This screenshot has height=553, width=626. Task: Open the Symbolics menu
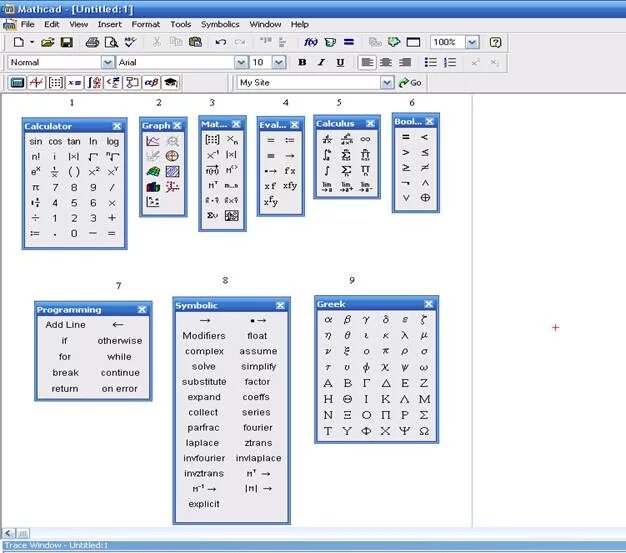(220, 24)
